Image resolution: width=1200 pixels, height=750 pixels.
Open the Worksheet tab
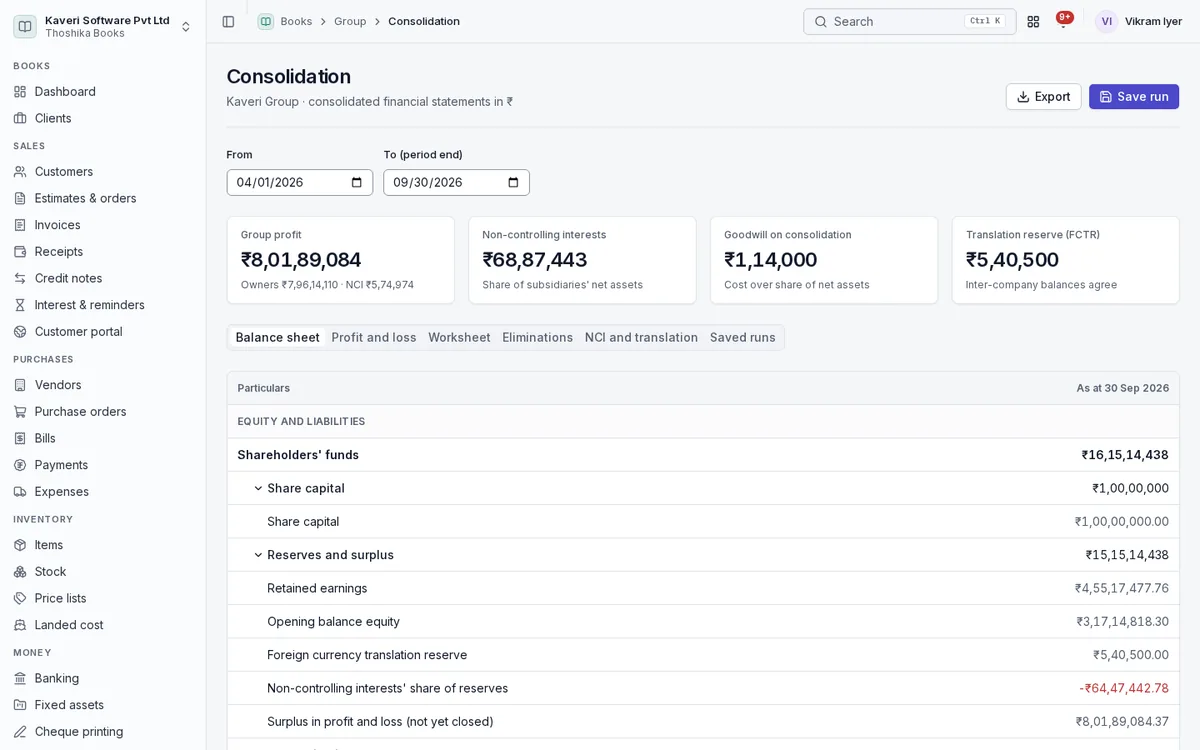[x=459, y=337]
